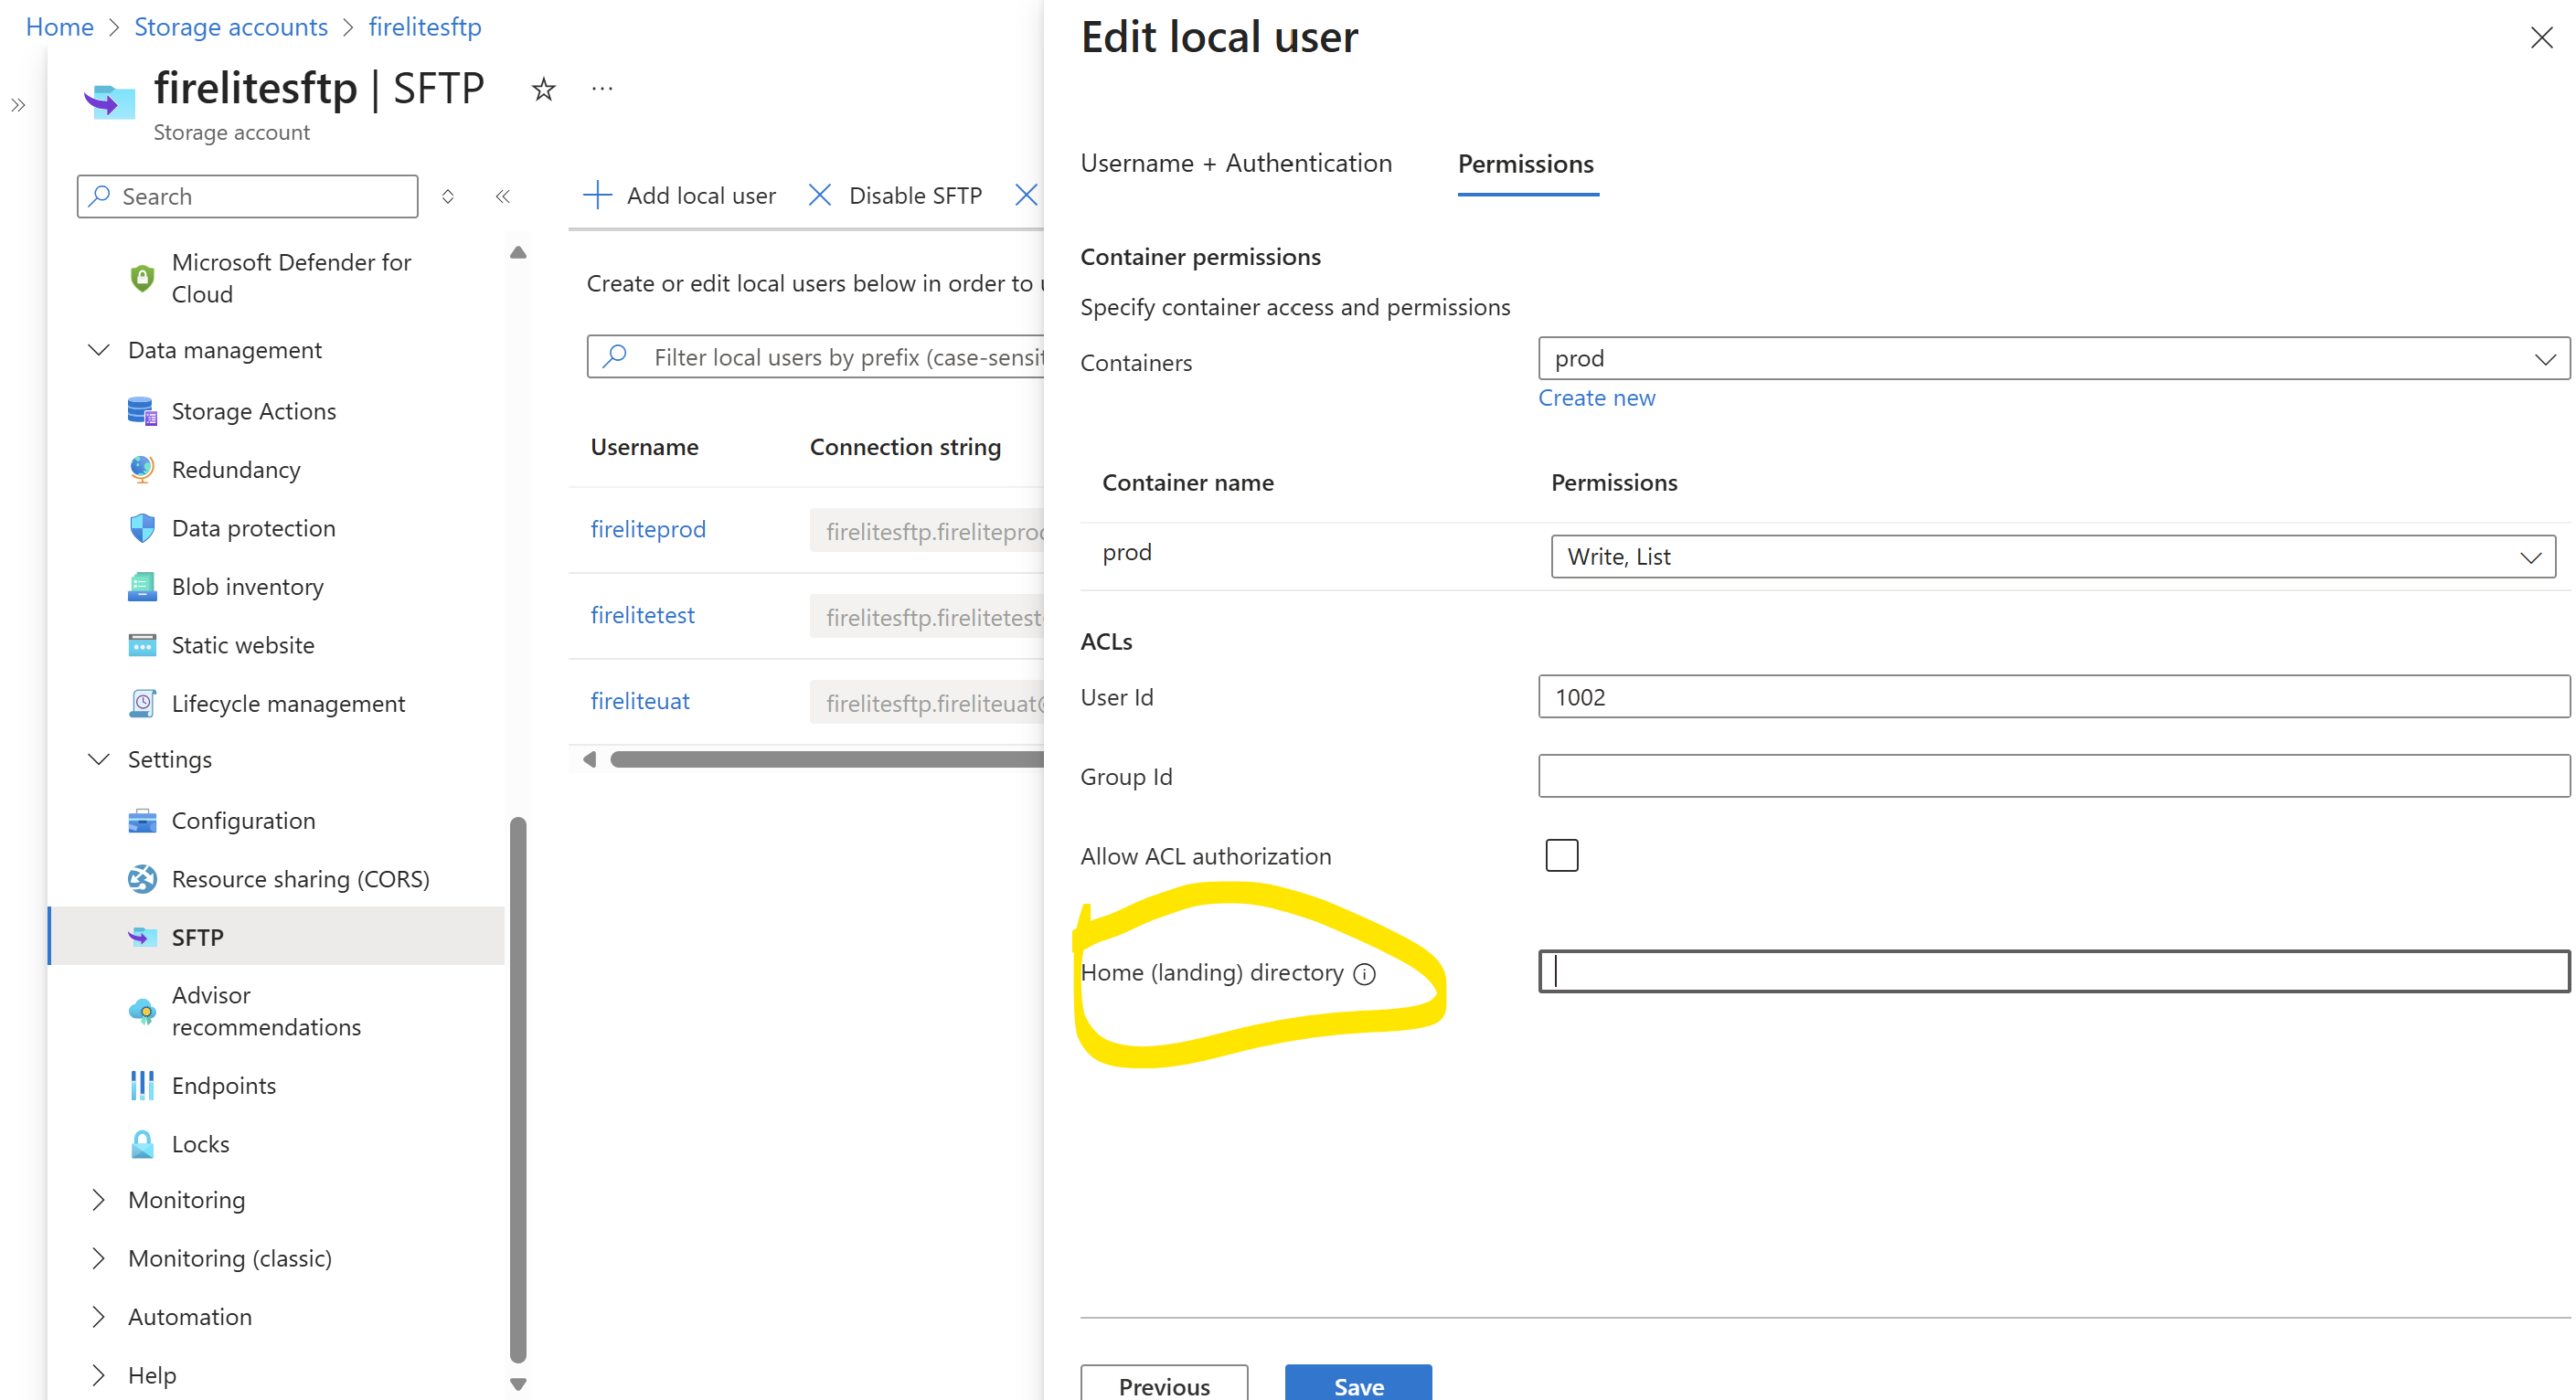The image size is (2576, 1400).
Task: Open Storage Actions icon in sidebar
Action: pyautogui.click(x=142, y=411)
